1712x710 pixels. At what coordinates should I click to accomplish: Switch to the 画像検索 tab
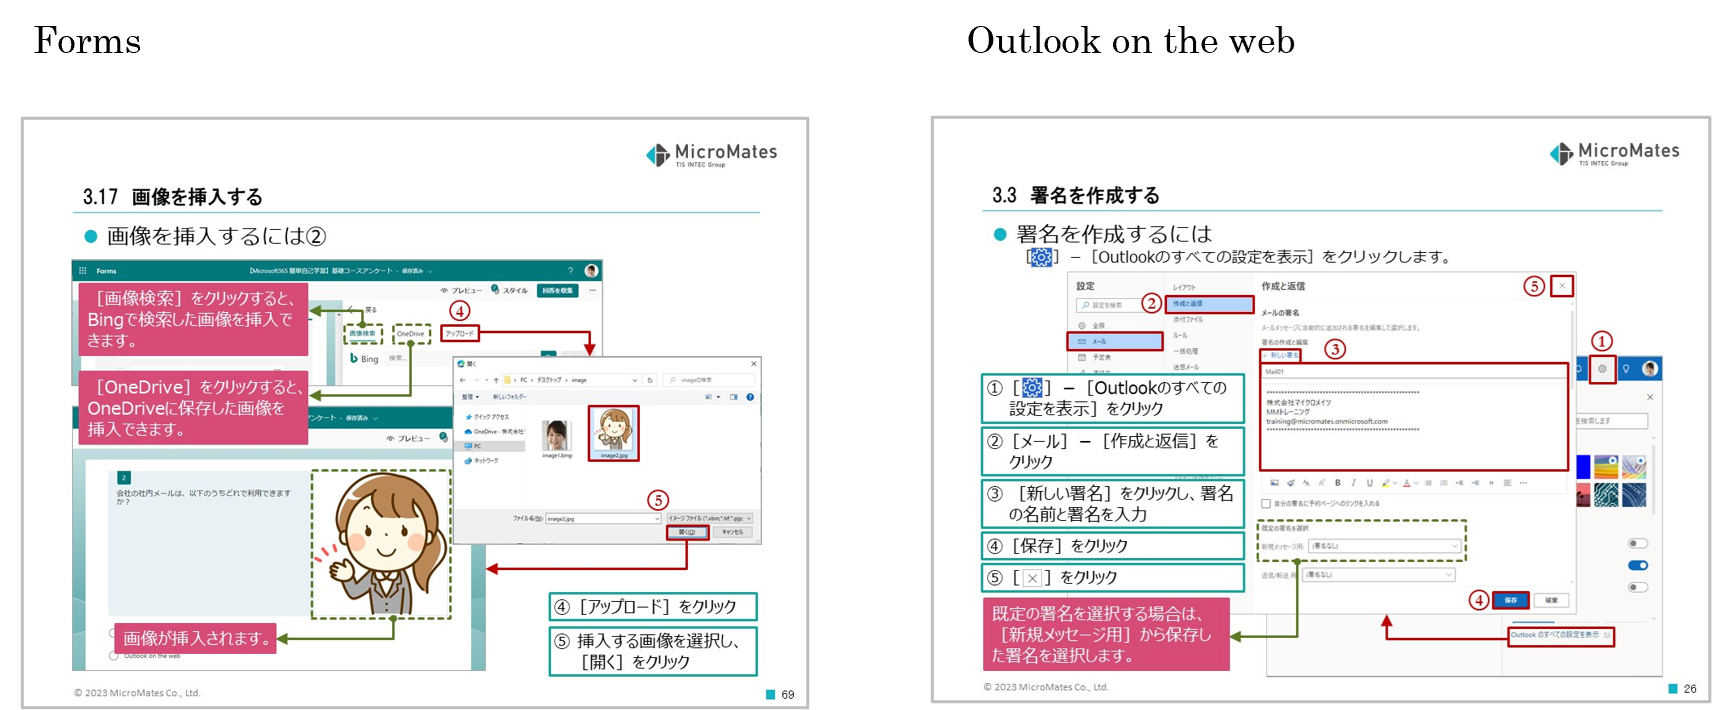pyautogui.click(x=362, y=334)
